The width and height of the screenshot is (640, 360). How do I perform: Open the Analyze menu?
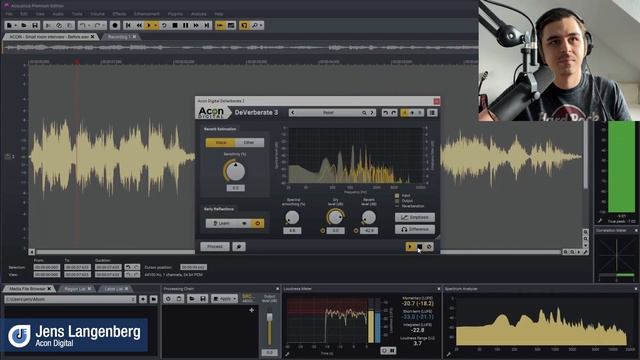(199, 14)
